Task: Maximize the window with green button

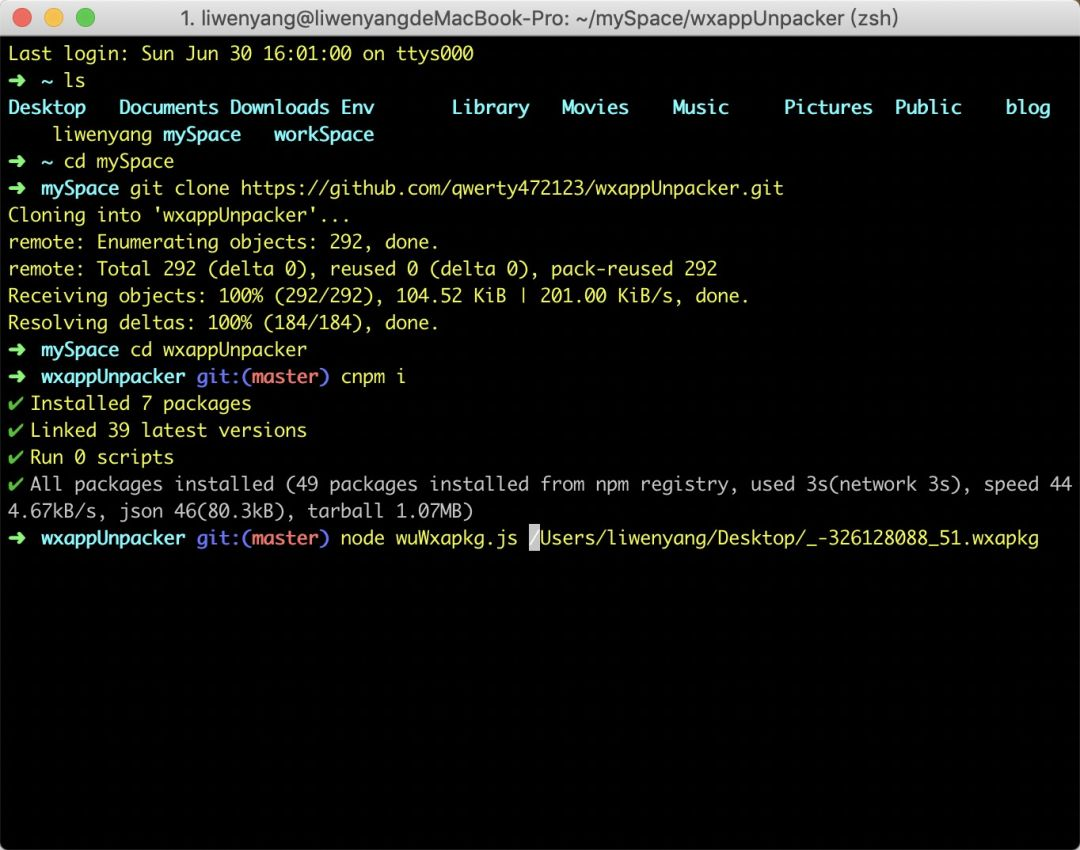Action: [86, 18]
